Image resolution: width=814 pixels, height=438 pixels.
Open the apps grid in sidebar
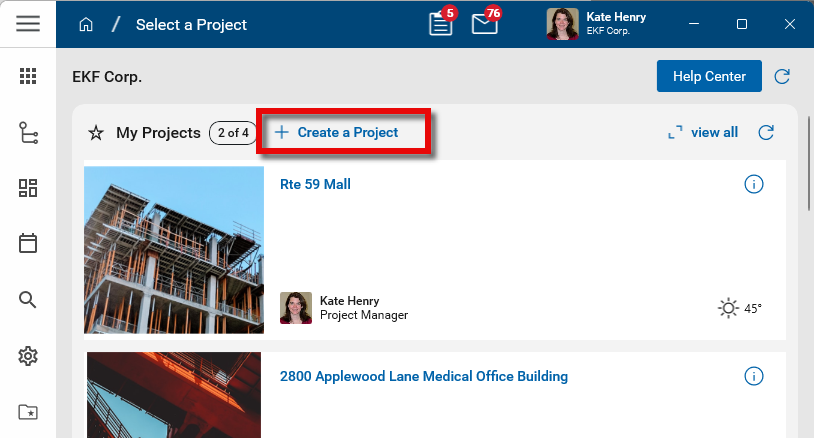[28, 76]
